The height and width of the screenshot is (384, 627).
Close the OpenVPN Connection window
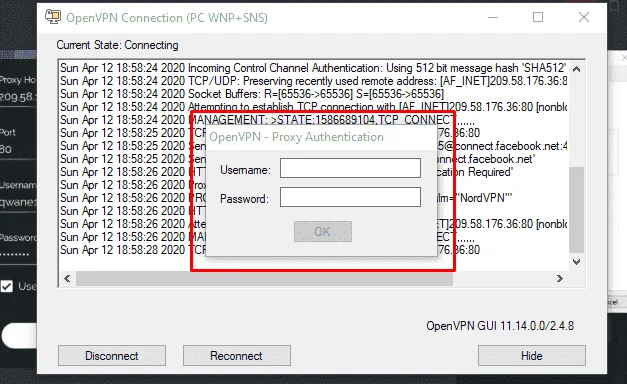pos(584,17)
